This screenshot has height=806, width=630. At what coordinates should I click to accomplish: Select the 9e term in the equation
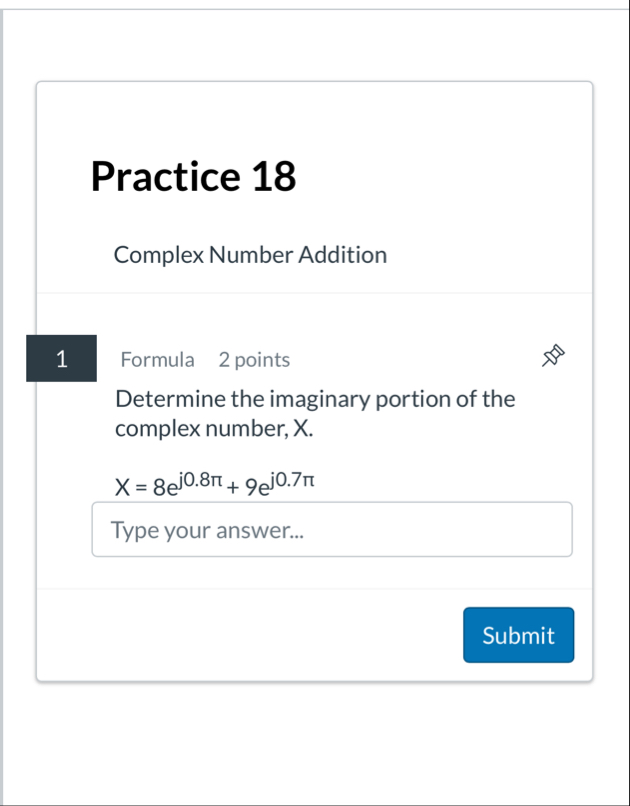tap(257, 487)
